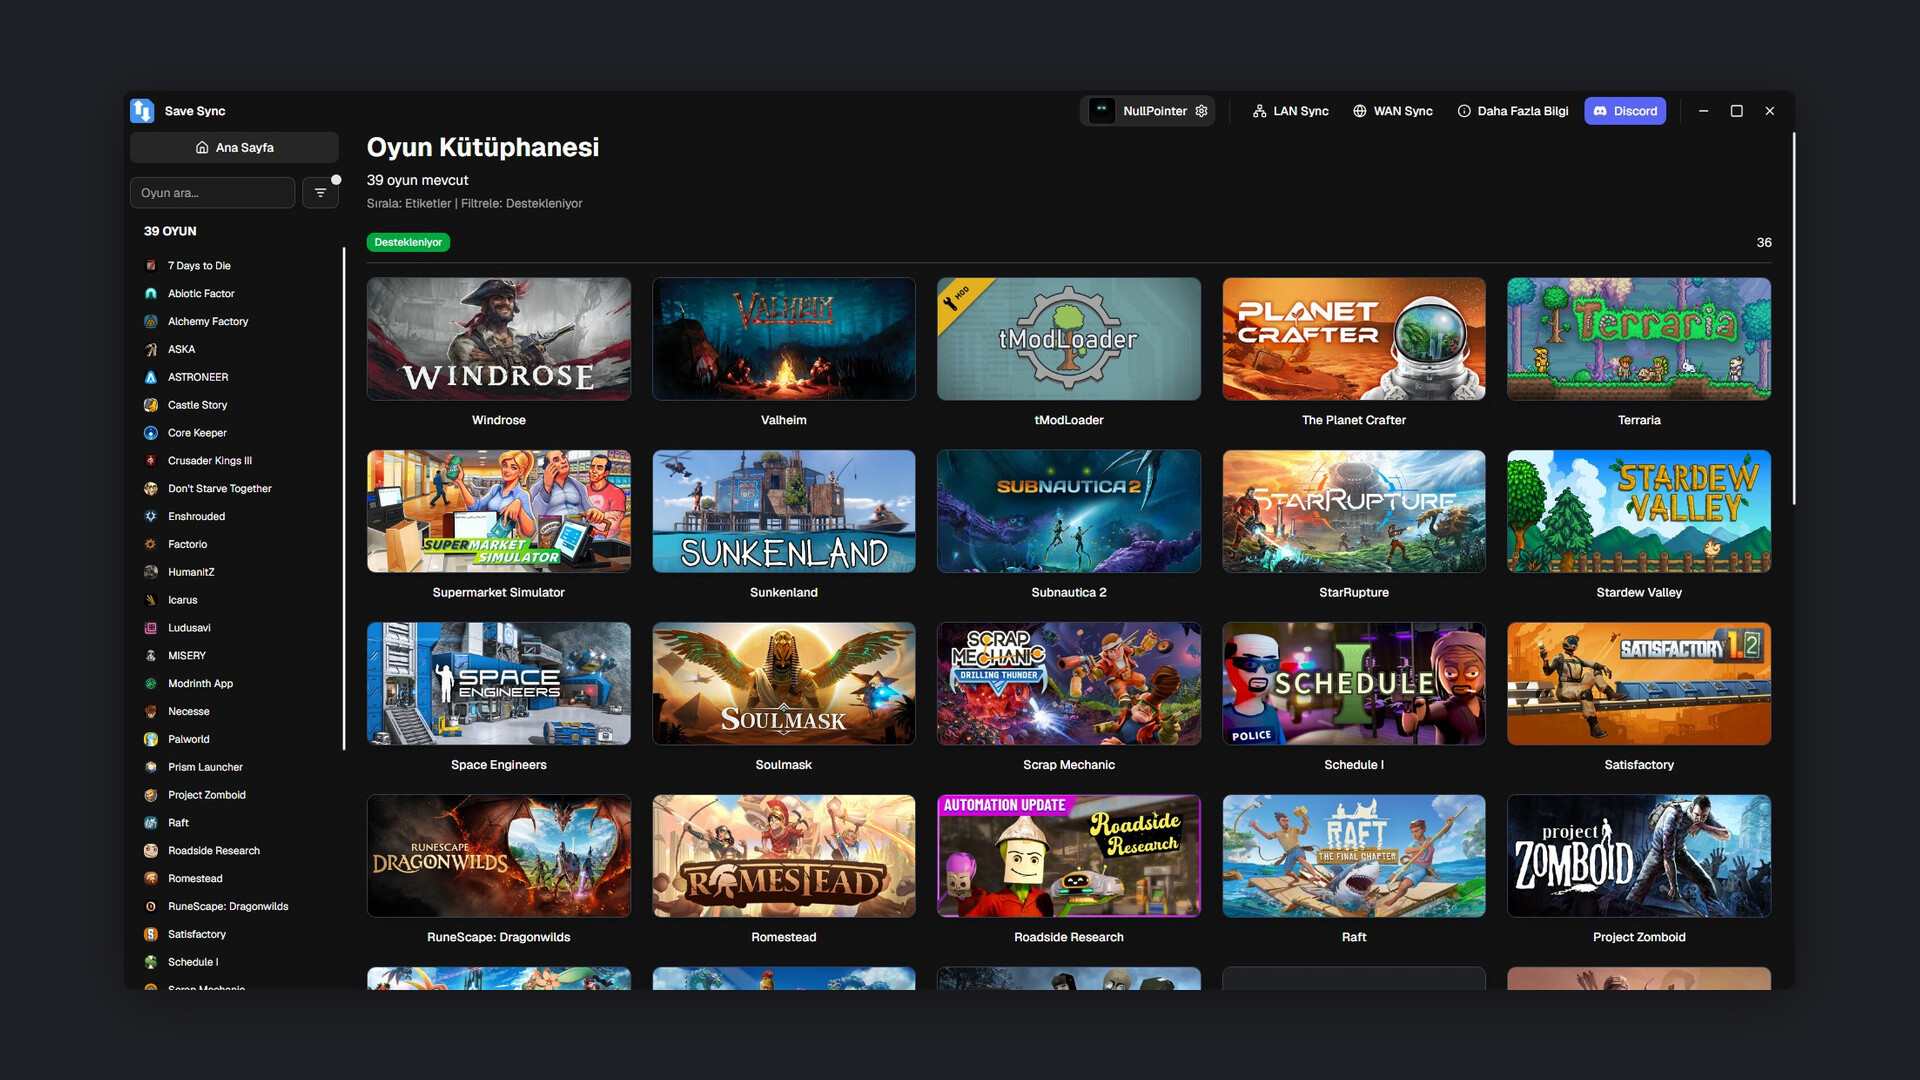This screenshot has width=1920, height=1080.
Task: Select Romestead in the sidebar list
Action: 236,879
